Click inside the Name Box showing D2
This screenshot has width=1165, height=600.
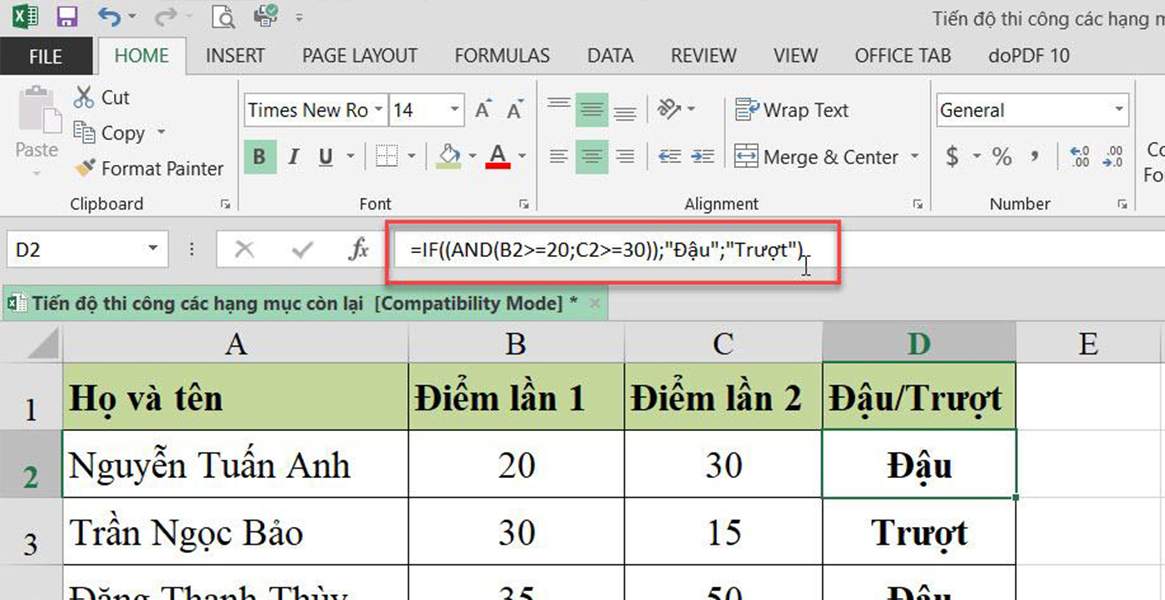tap(75, 248)
